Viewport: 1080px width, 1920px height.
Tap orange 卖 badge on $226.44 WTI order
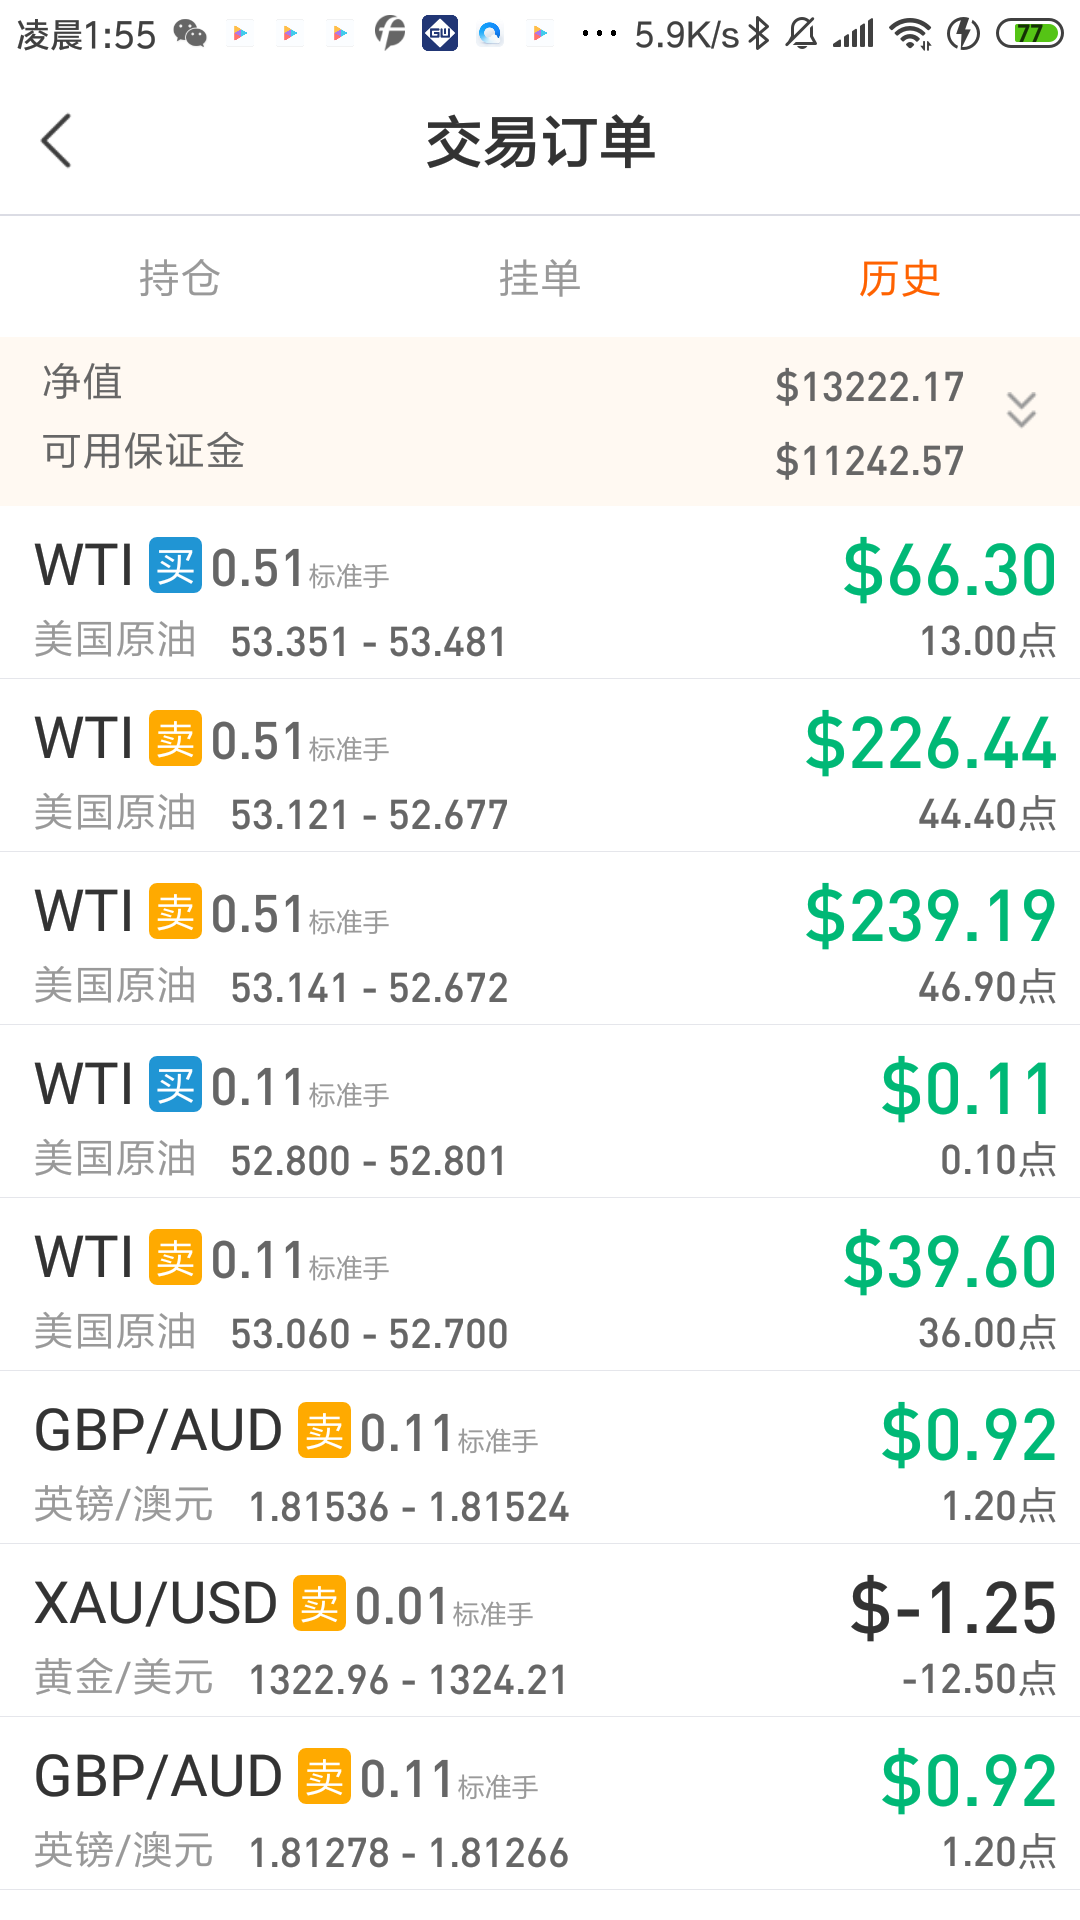pos(175,739)
